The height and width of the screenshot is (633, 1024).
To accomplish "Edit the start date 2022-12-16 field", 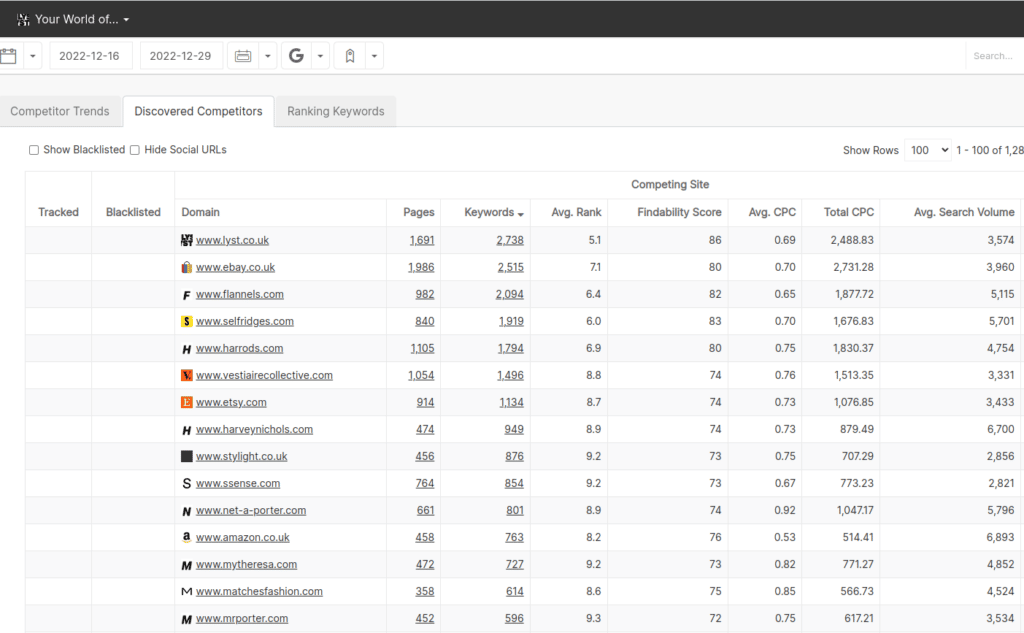I will pyautogui.click(x=90, y=56).
